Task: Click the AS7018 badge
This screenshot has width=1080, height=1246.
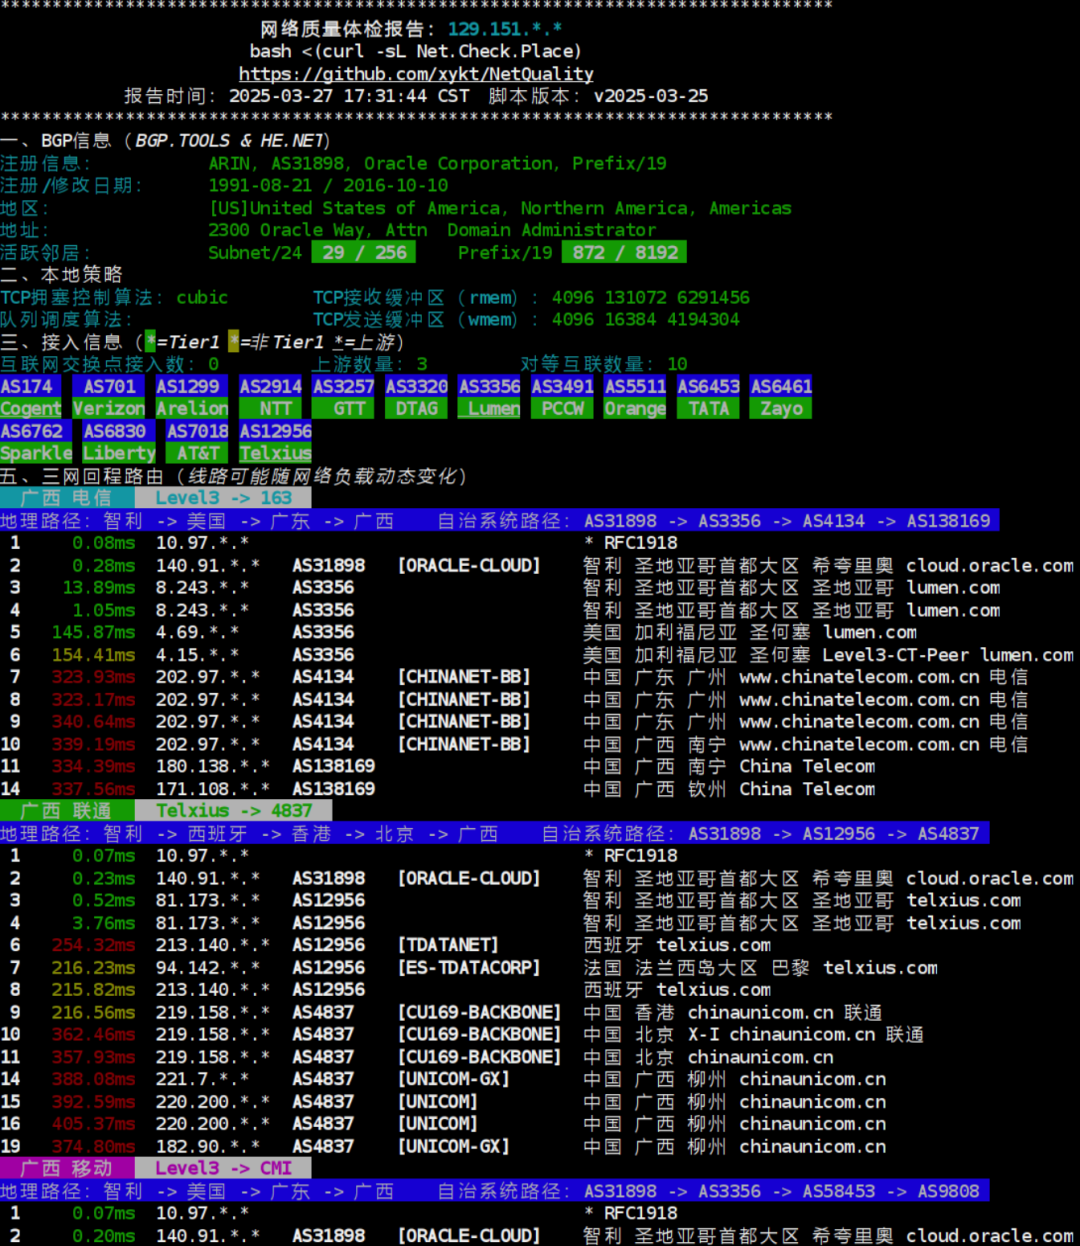Action: point(198,431)
